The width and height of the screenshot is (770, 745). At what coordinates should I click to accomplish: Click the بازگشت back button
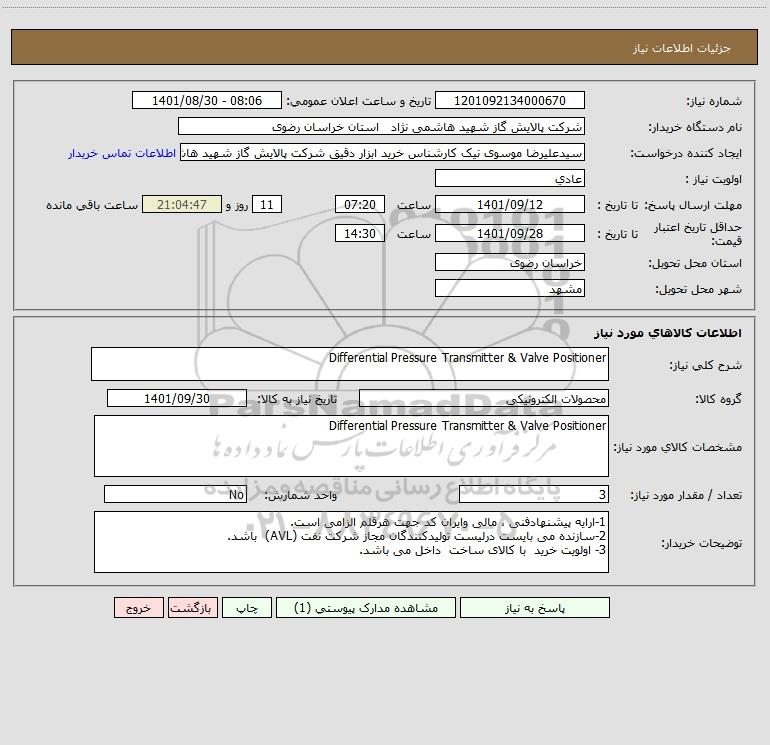[x=192, y=607]
